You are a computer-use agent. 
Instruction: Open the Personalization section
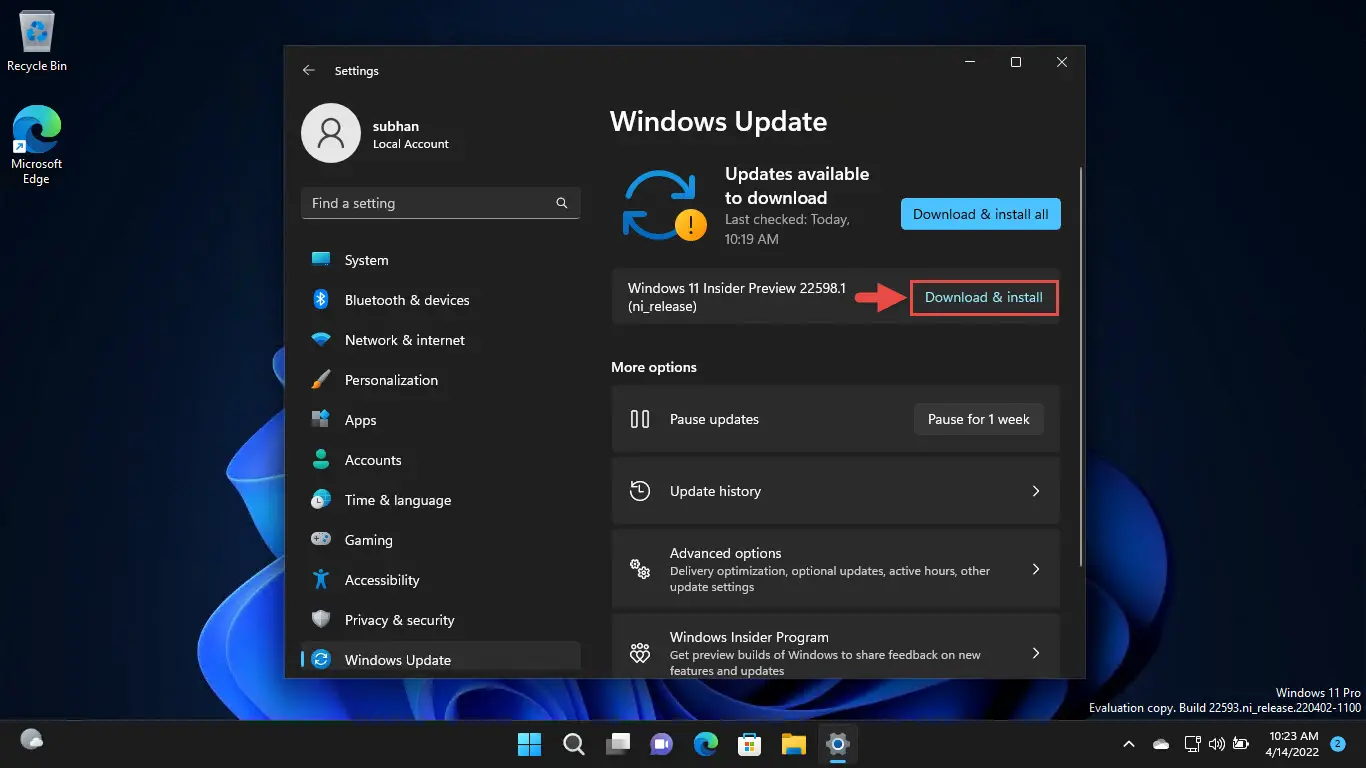[440, 380]
